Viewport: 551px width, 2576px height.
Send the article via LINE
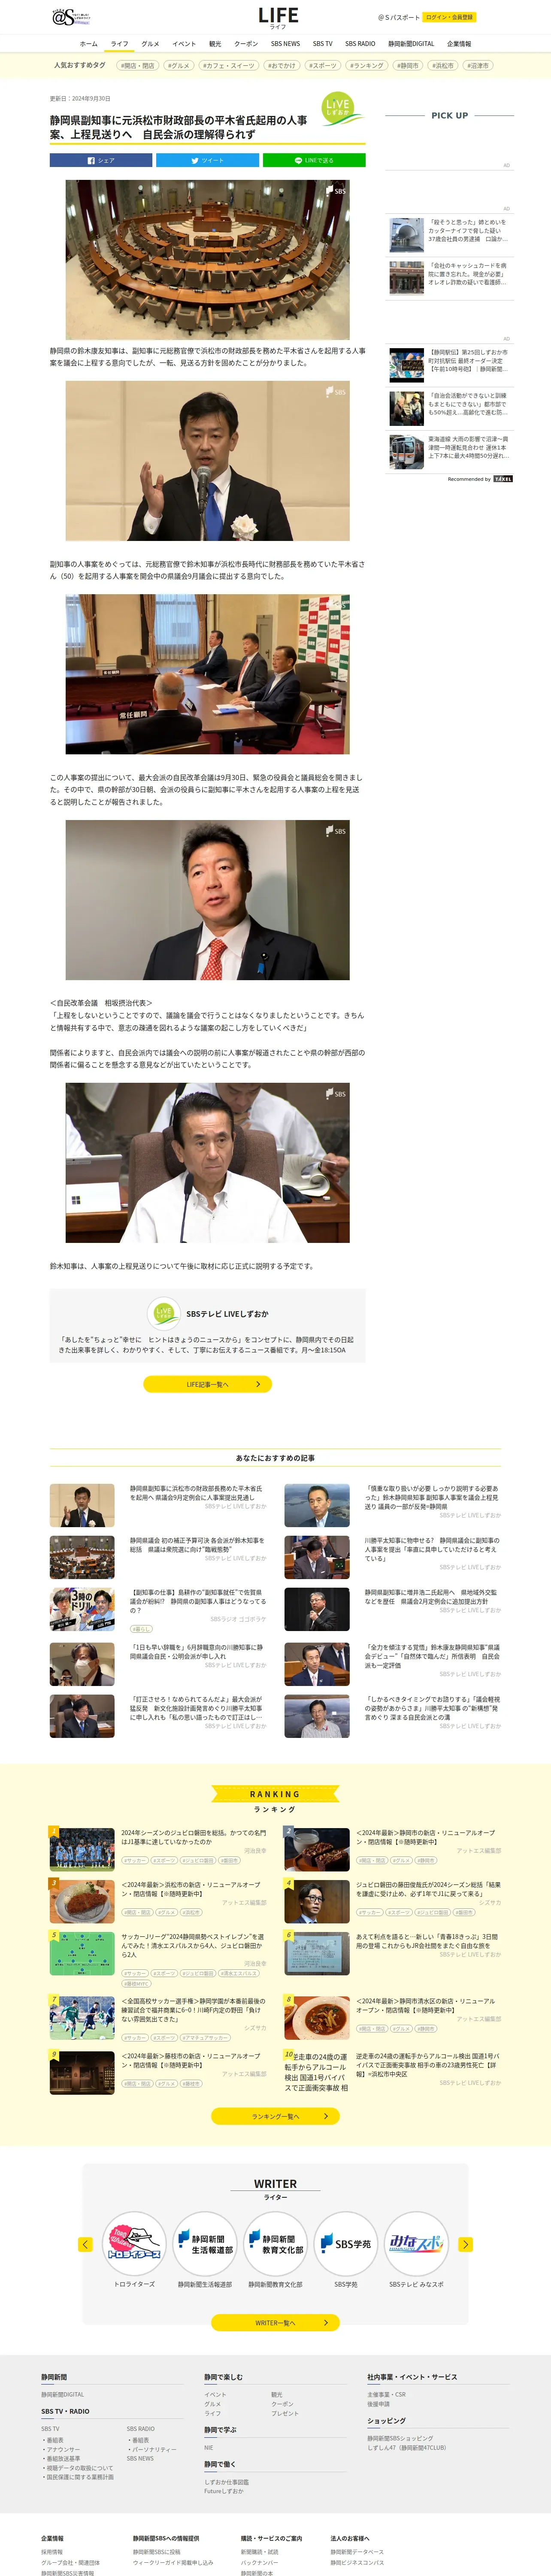(x=314, y=160)
